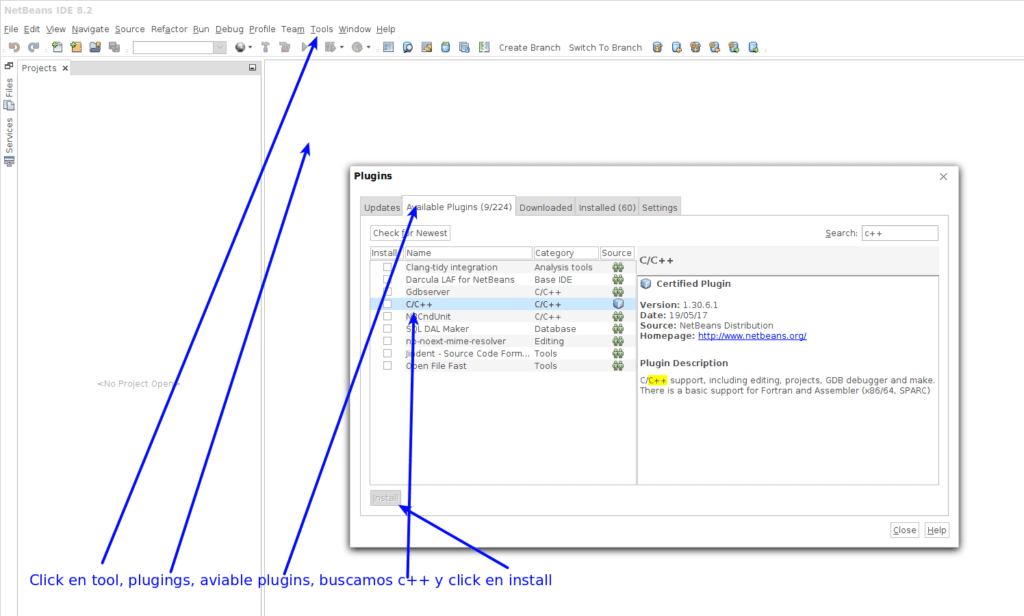Click the restore-window icon above Files

click(x=9, y=66)
